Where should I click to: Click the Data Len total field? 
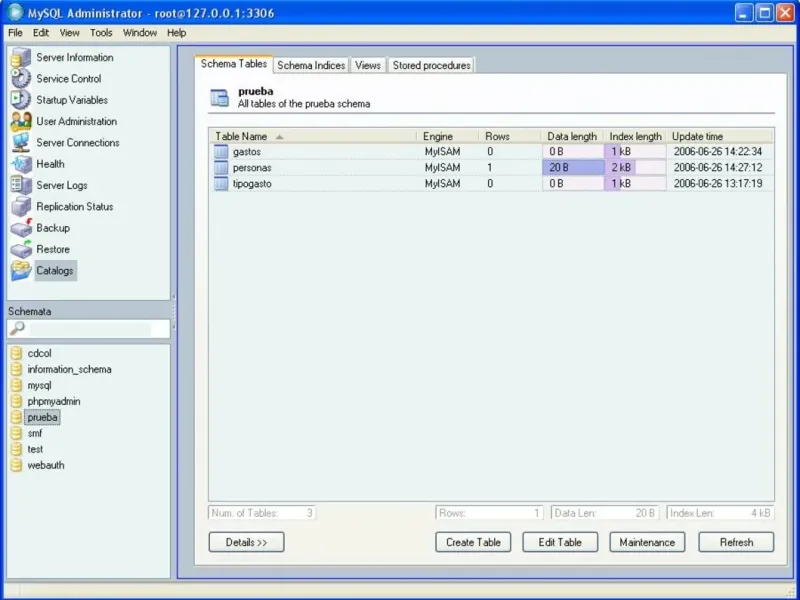[x=605, y=513]
